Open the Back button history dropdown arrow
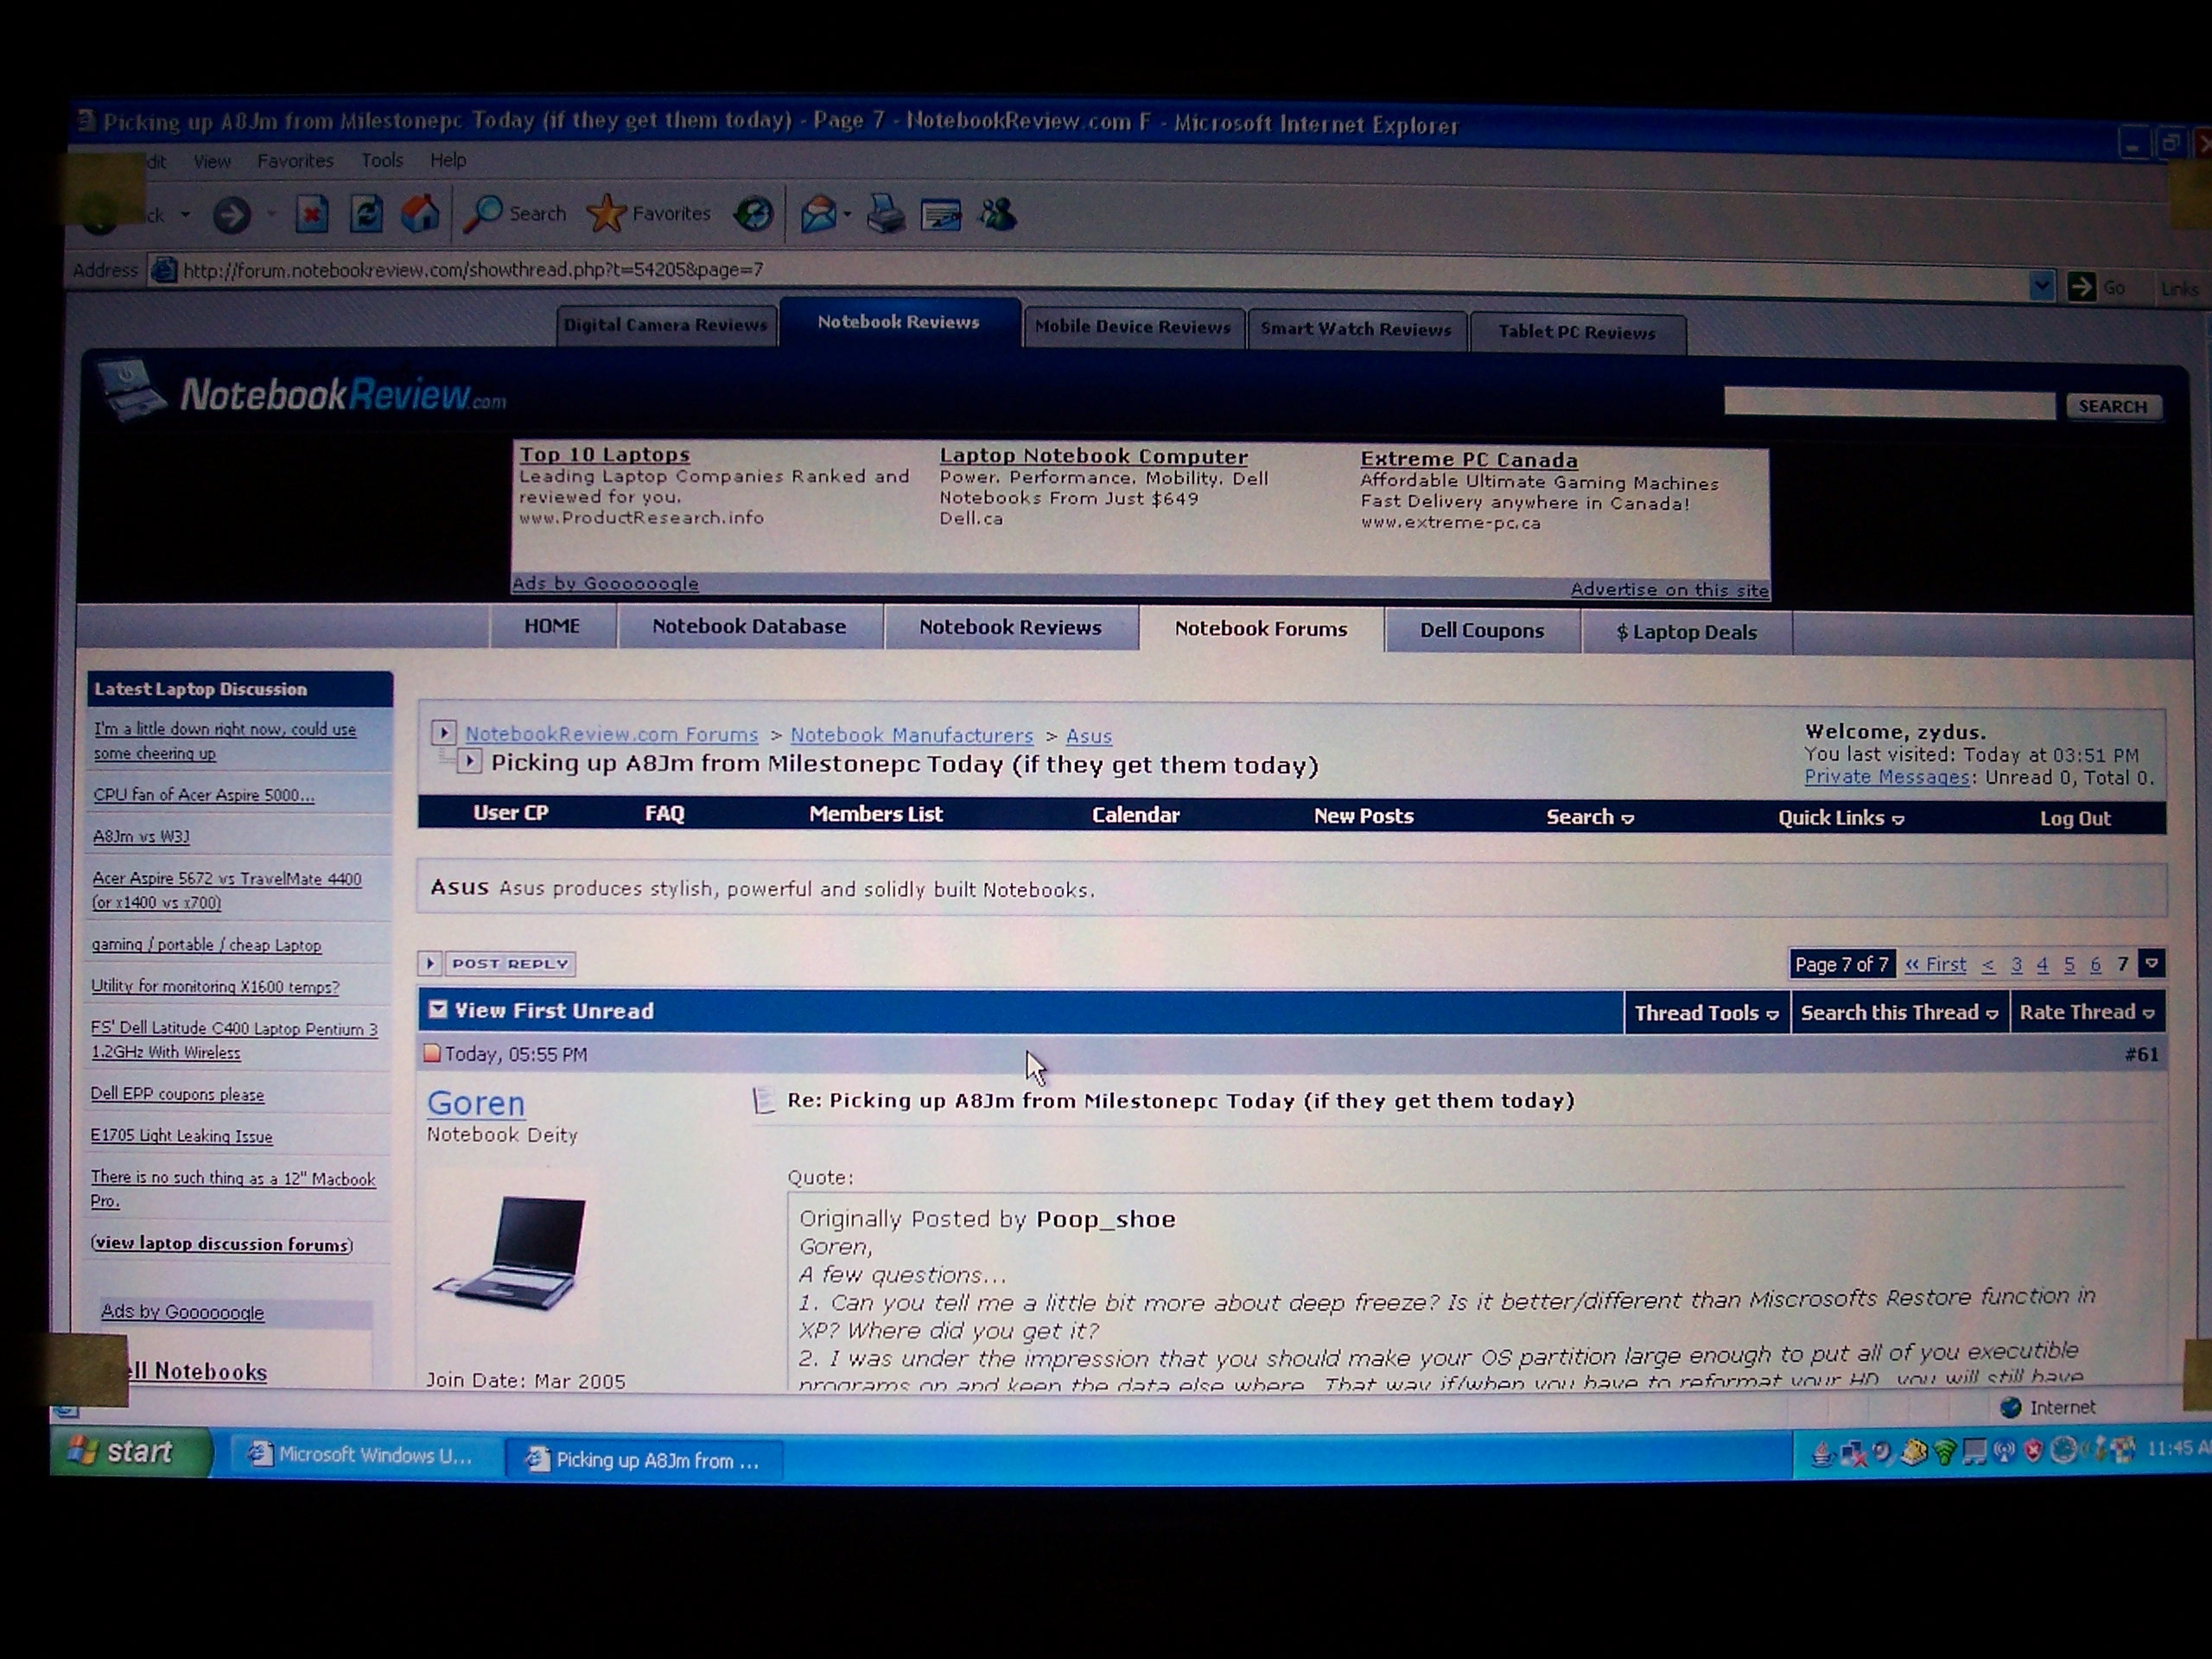The height and width of the screenshot is (1659, 2212). tap(185, 214)
